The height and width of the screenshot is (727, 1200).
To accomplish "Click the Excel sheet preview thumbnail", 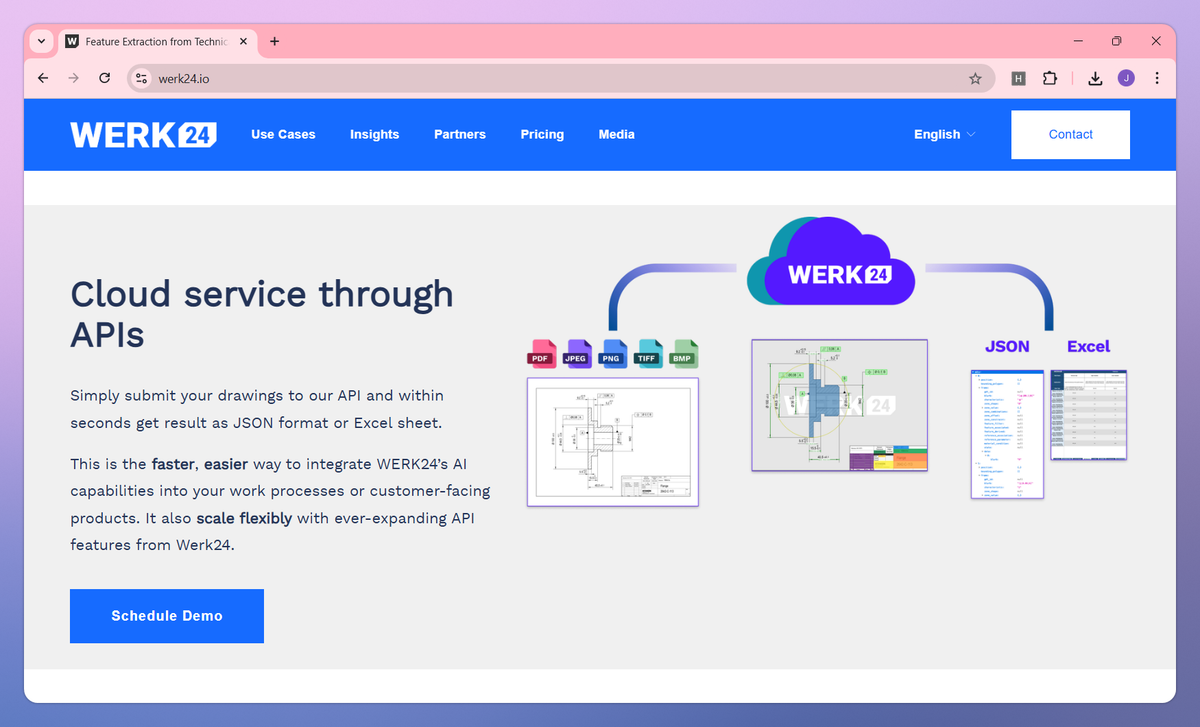I will (1089, 414).
